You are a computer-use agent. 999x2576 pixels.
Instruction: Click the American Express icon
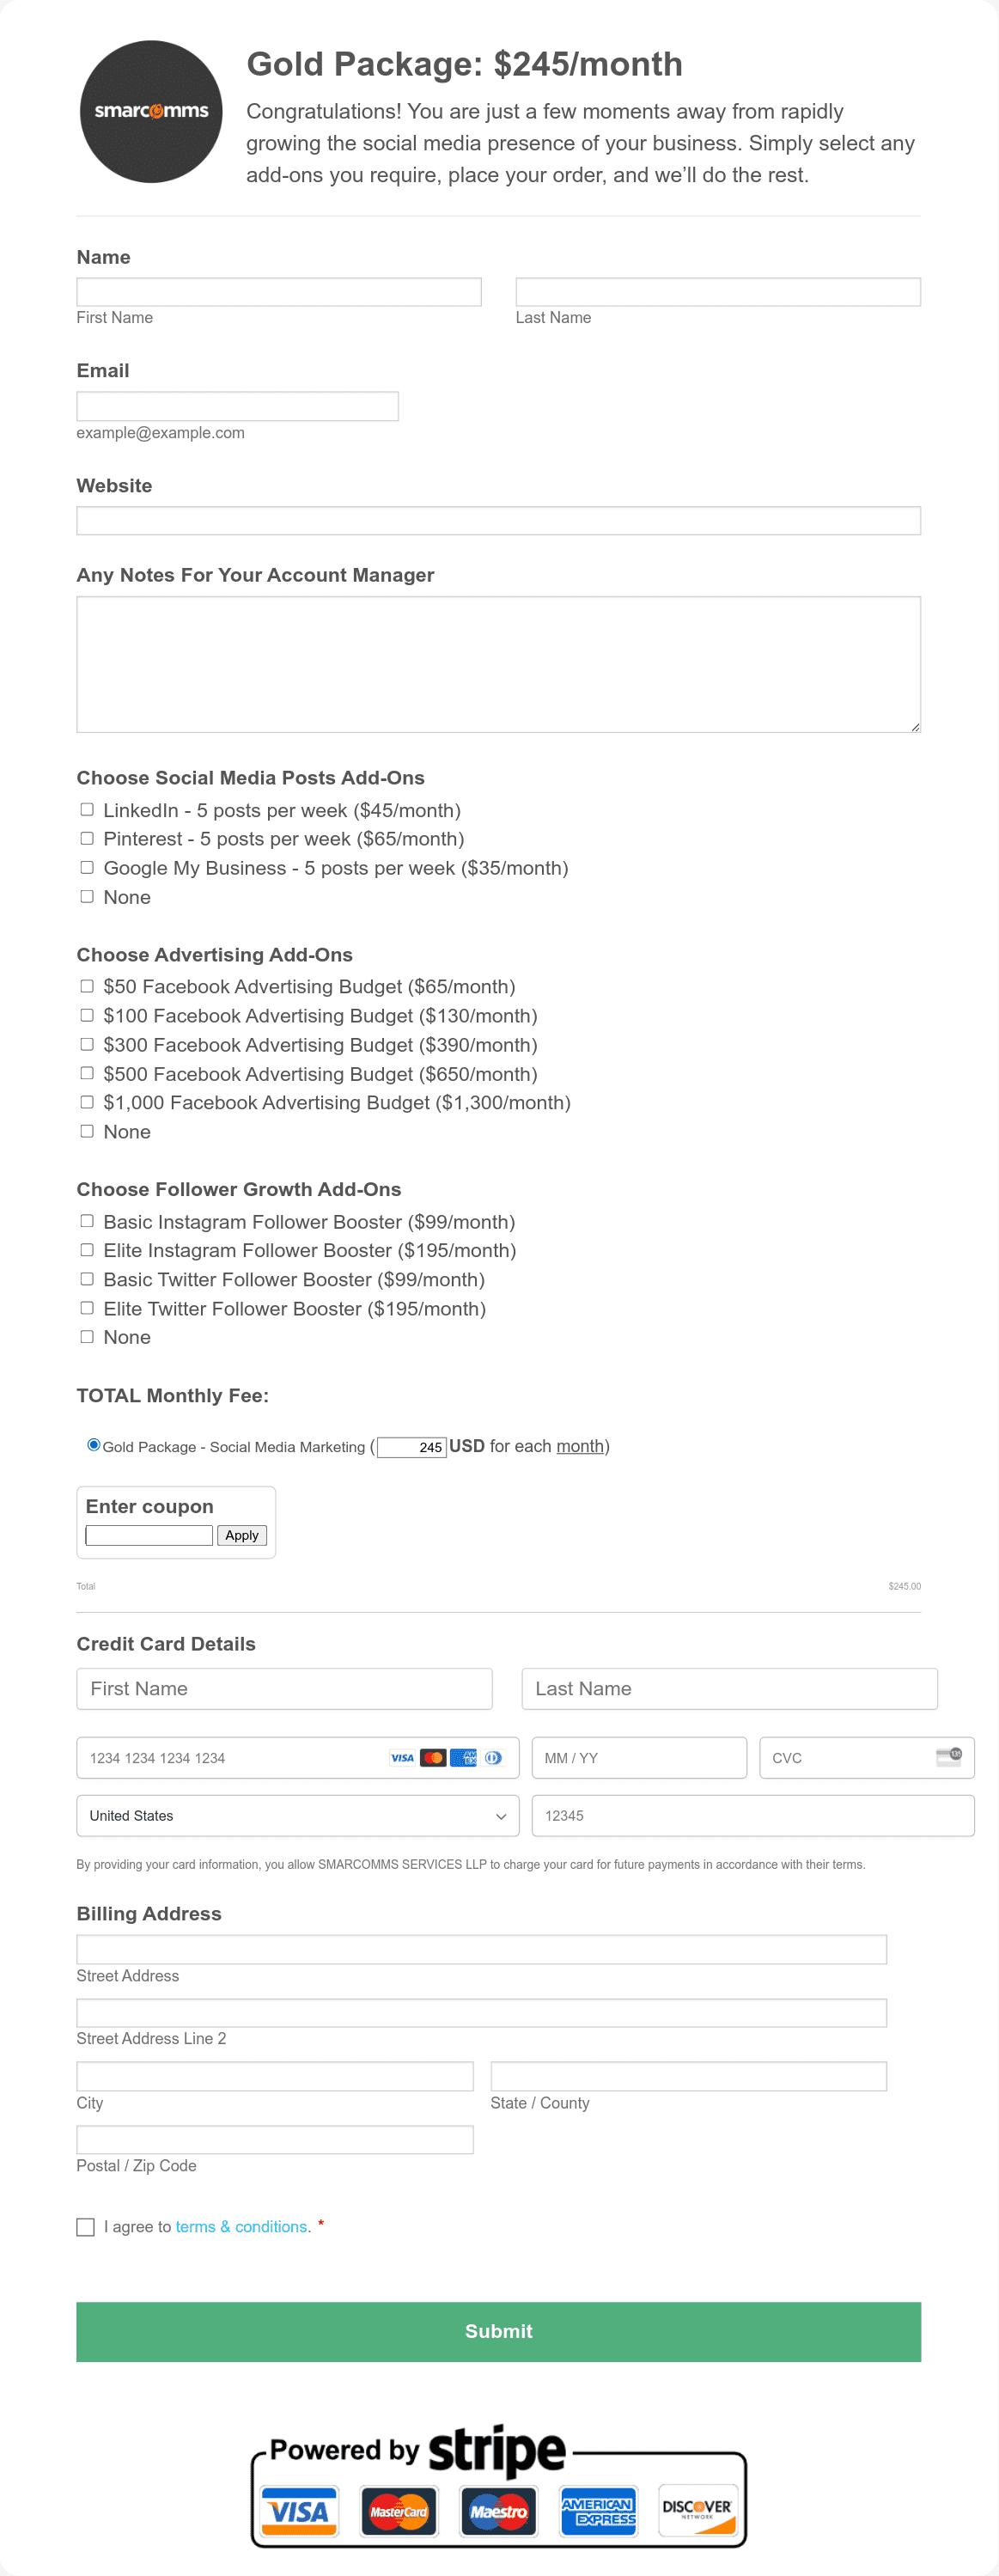(598, 2510)
